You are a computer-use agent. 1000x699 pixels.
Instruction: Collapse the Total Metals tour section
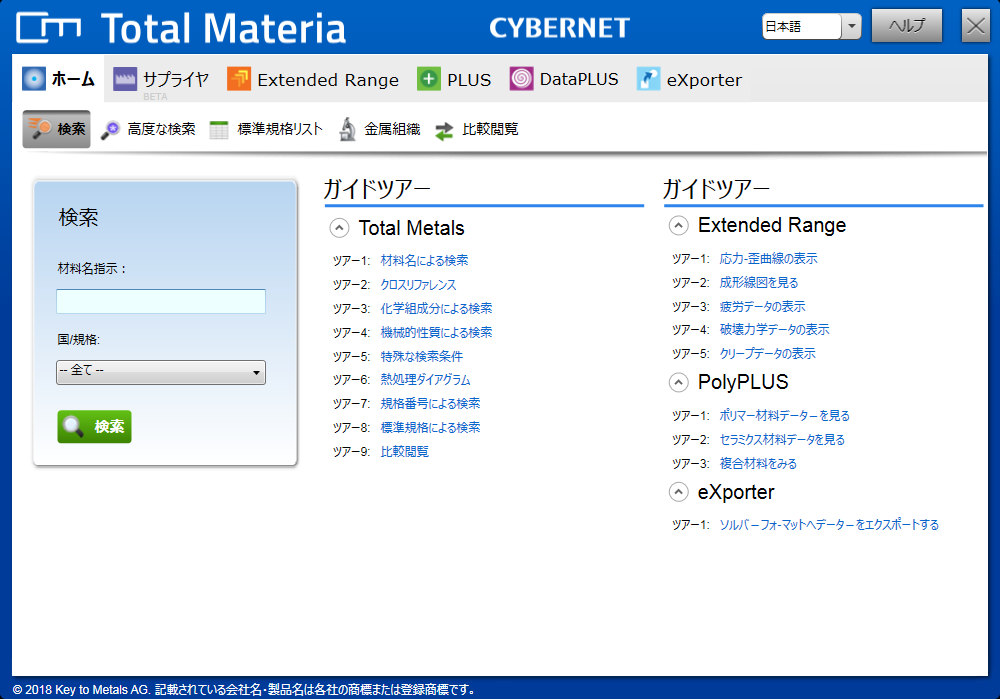(x=339, y=228)
